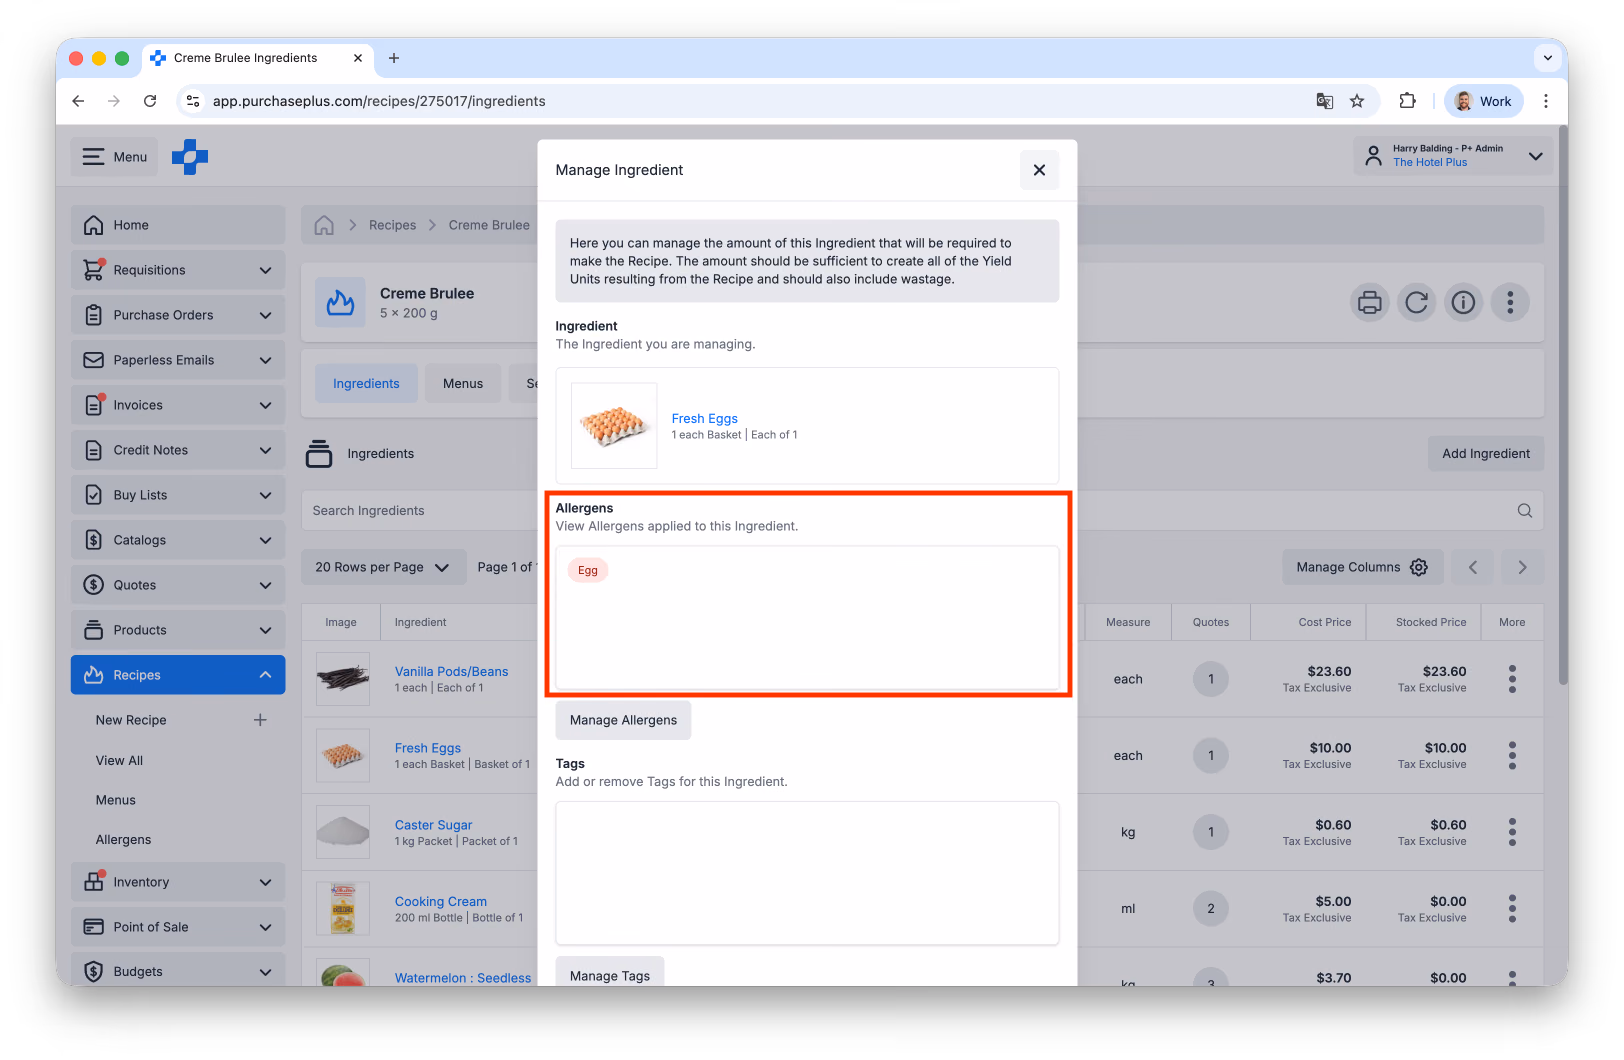This screenshot has height=1060, width=1624.
Task: Open the recipe info icon
Action: click(1463, 302)
